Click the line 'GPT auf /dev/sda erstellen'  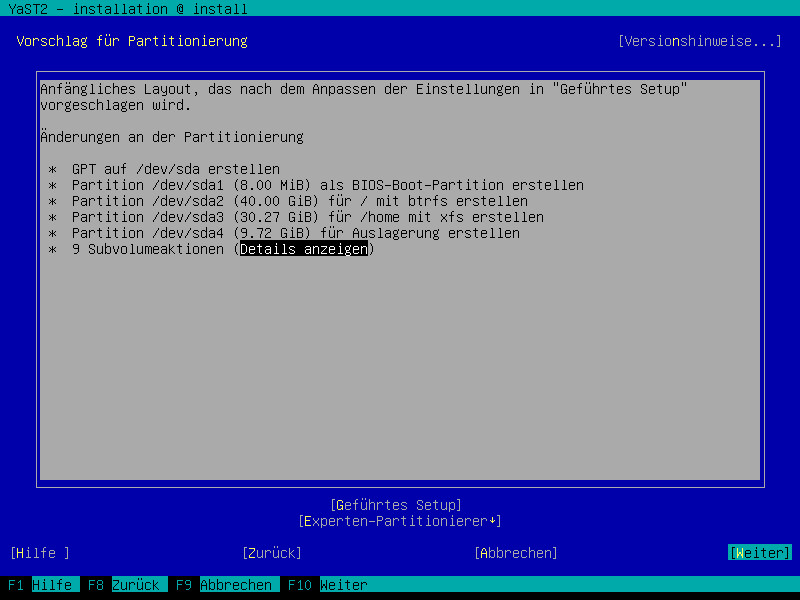176,169
